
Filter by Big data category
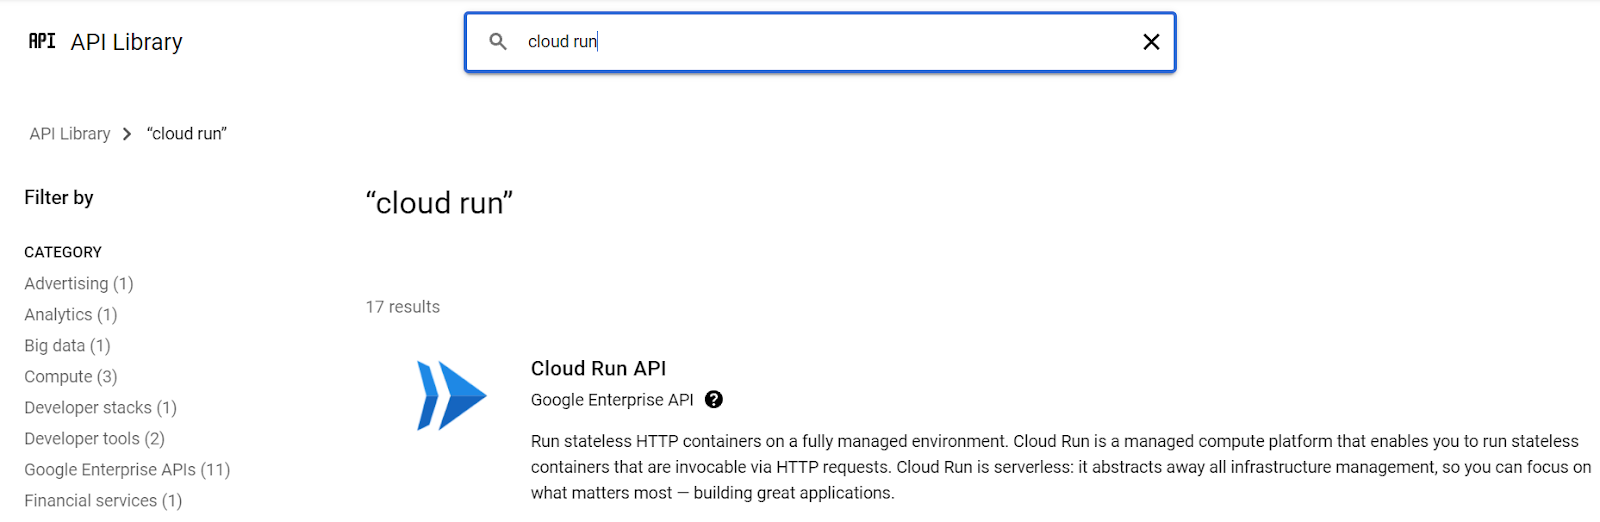(67, 346)
